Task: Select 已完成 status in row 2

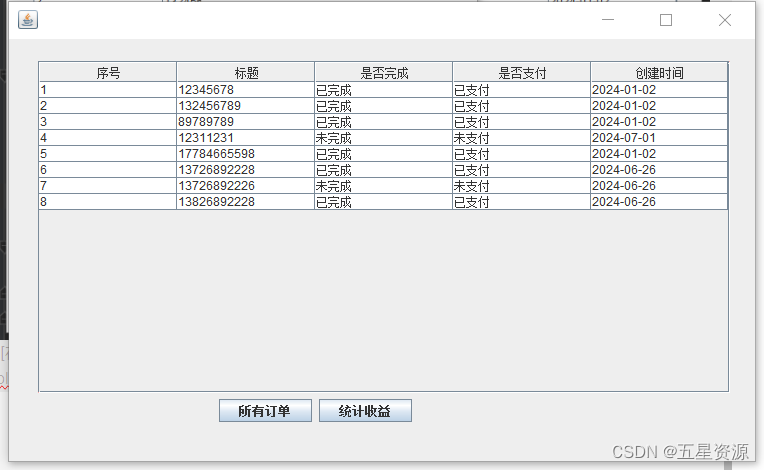Action: (383, 106)
